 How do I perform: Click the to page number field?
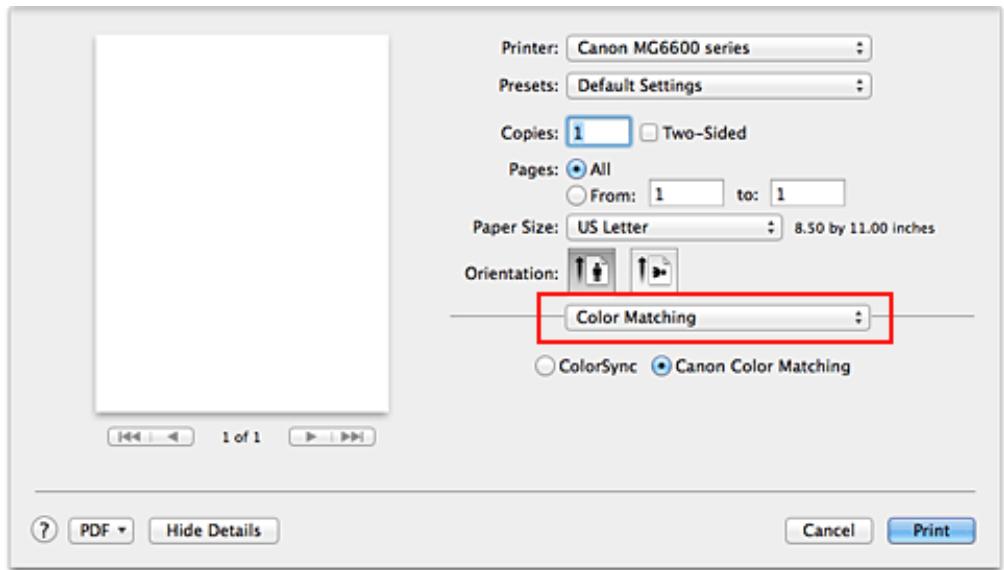point(807,193)
